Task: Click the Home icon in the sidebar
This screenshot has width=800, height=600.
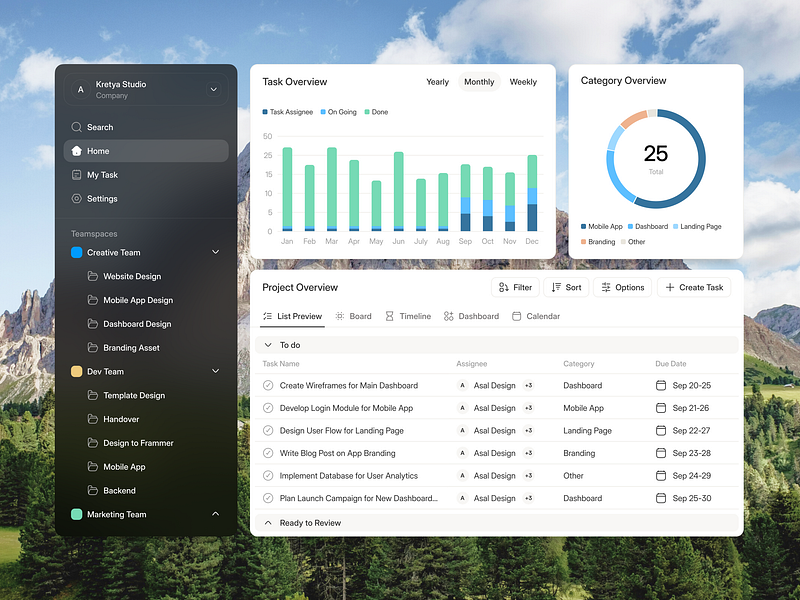Action: pos(75,151)
